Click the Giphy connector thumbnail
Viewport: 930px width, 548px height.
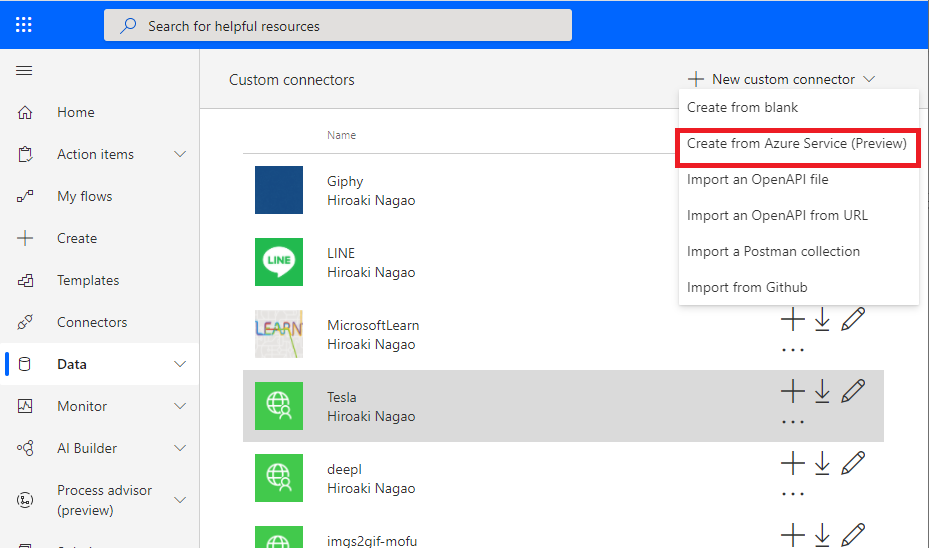(279, 190)
